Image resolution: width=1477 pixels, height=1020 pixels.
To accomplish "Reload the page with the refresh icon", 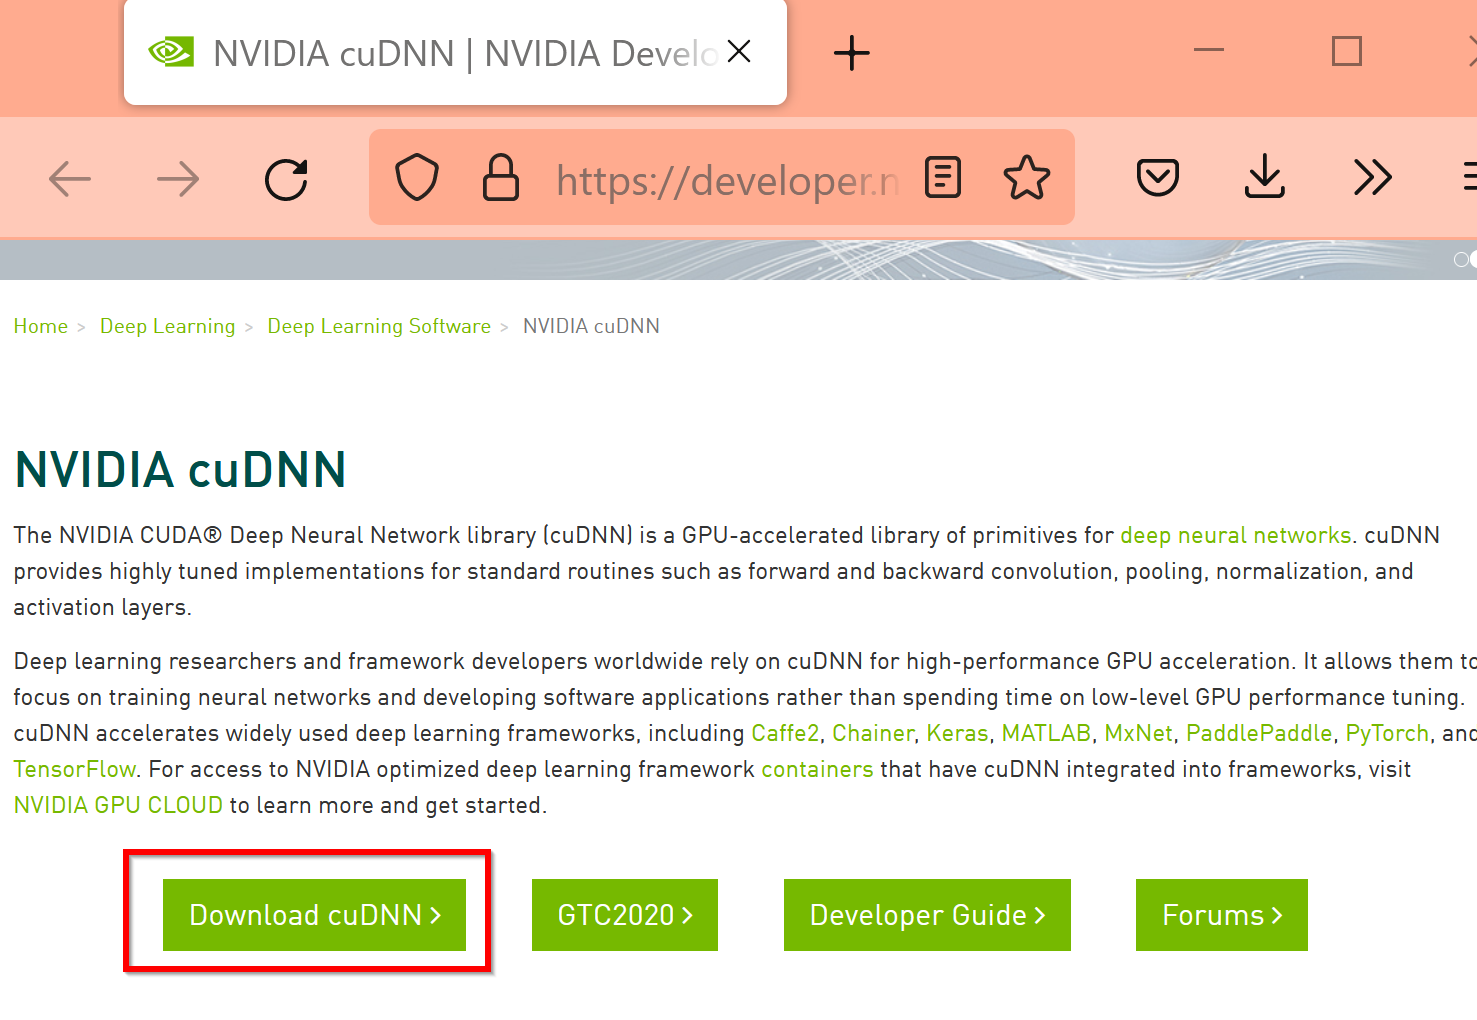I will [286, 180].
